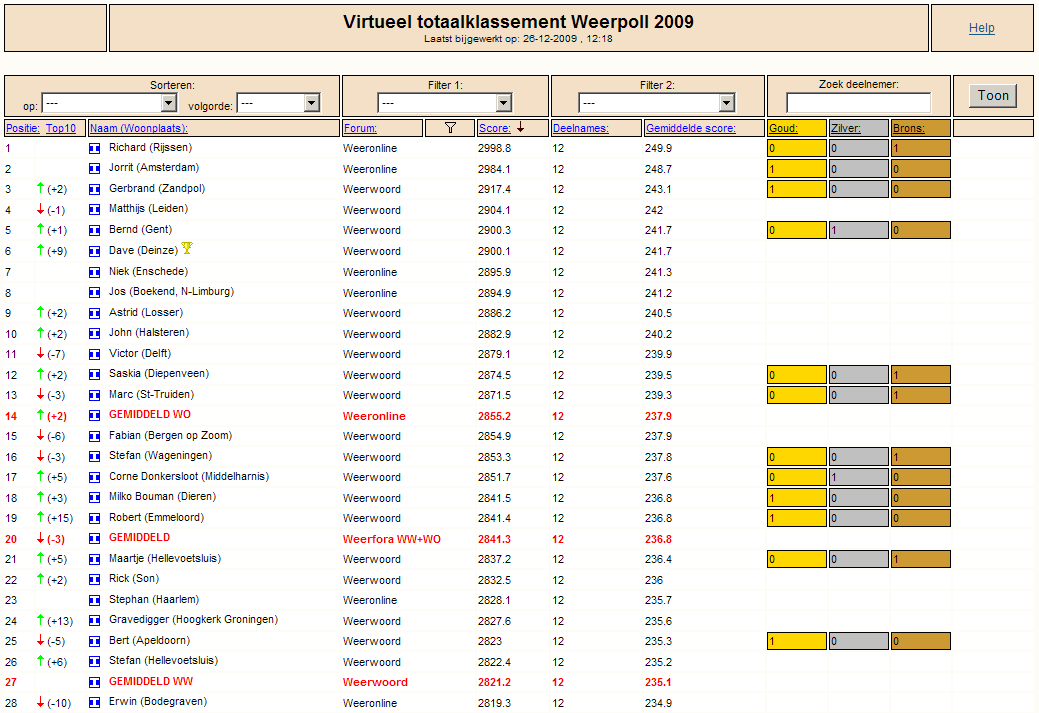Image resolution: width=1039 pixels, height=713 pixels.
Task: Open the Sorteren 'op' dropdown
Action: 109,103
